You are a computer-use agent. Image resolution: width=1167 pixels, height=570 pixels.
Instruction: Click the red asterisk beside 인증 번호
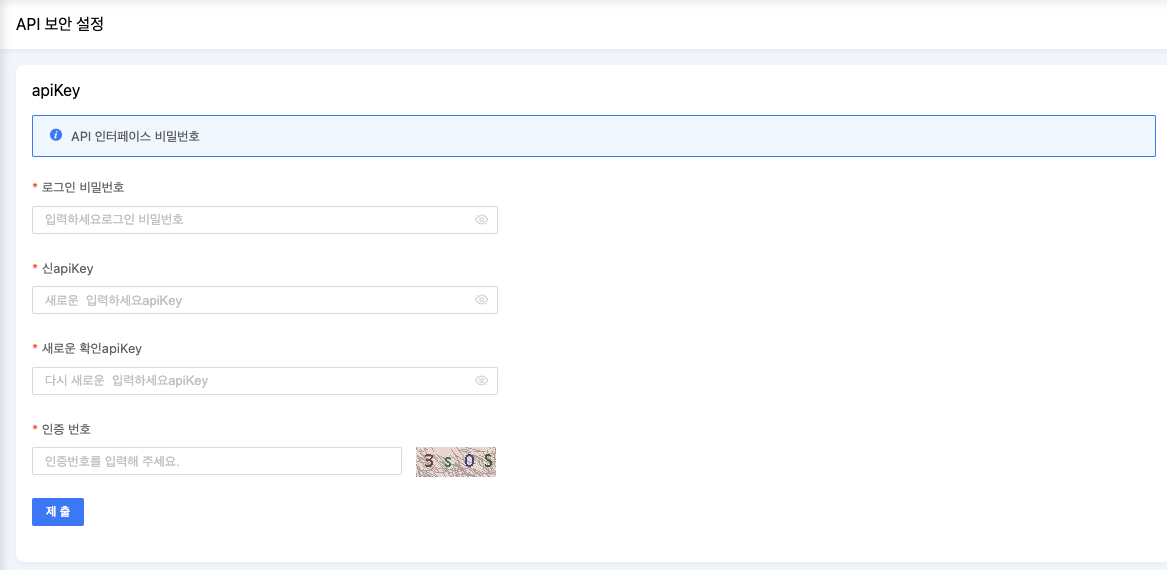[x=35, y=430]
